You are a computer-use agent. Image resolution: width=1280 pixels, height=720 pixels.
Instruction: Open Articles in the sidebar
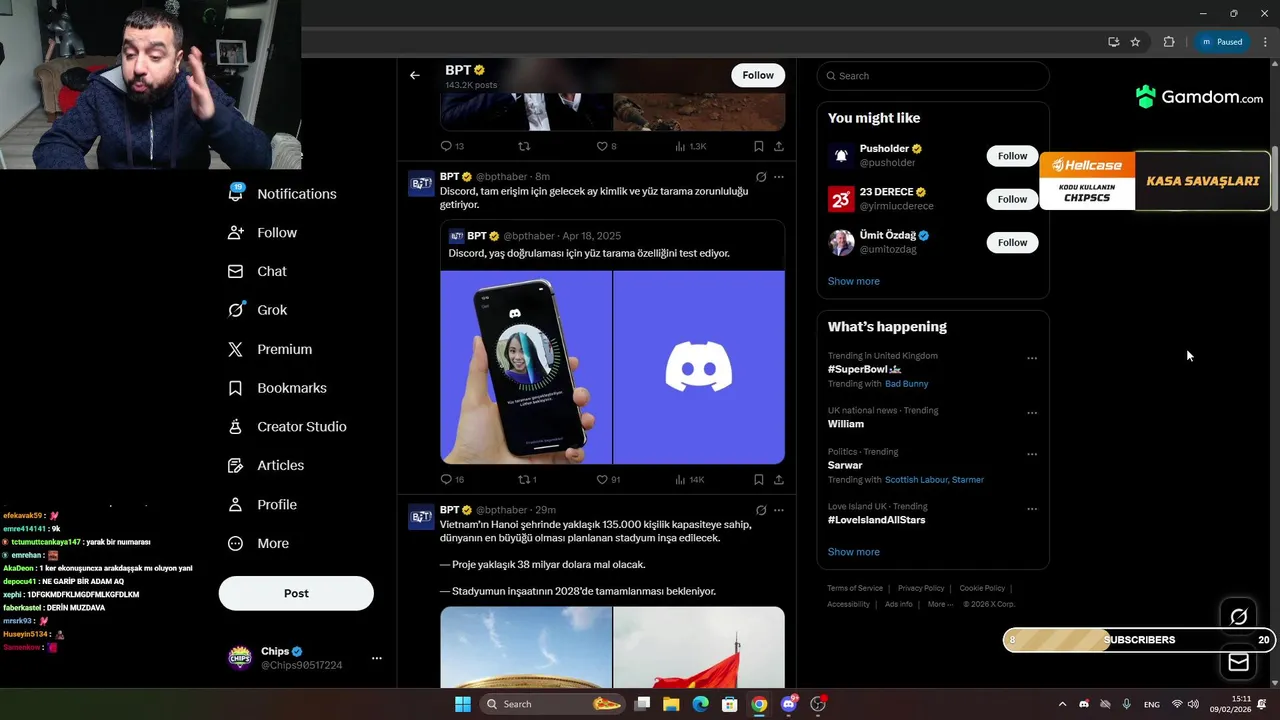[267, 465]
